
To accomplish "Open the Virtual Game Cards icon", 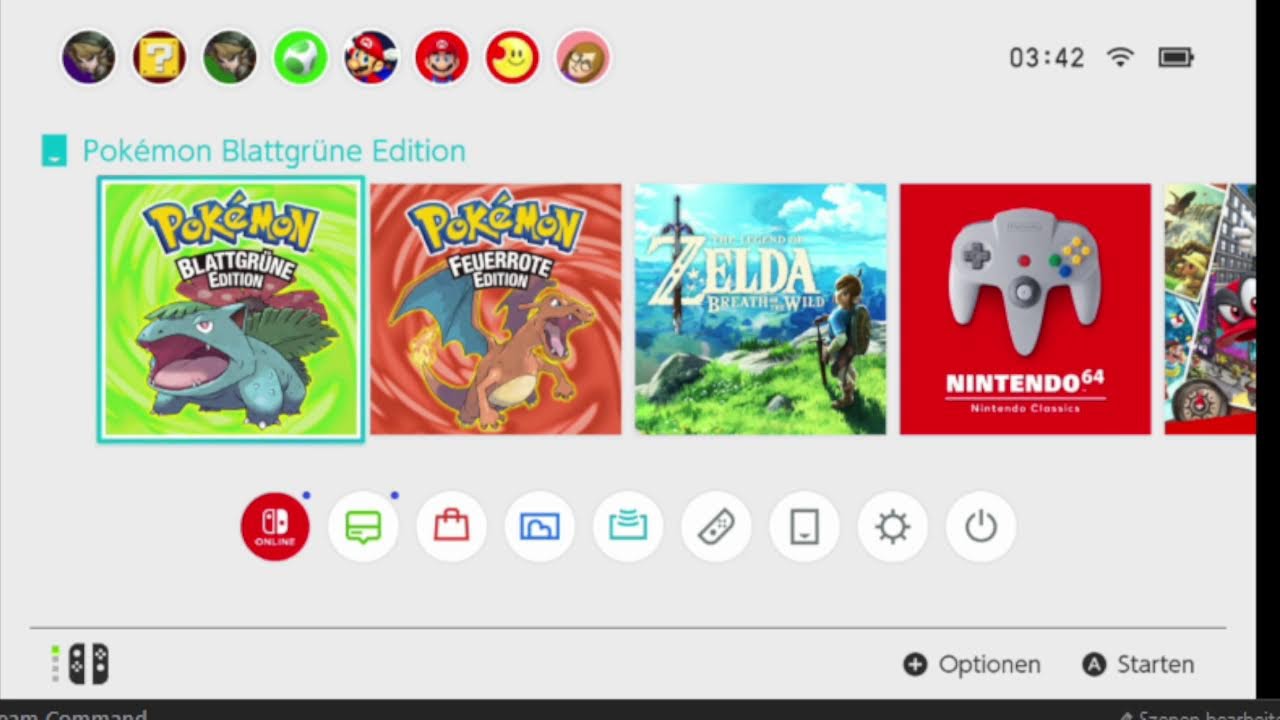I will [804, 526].
